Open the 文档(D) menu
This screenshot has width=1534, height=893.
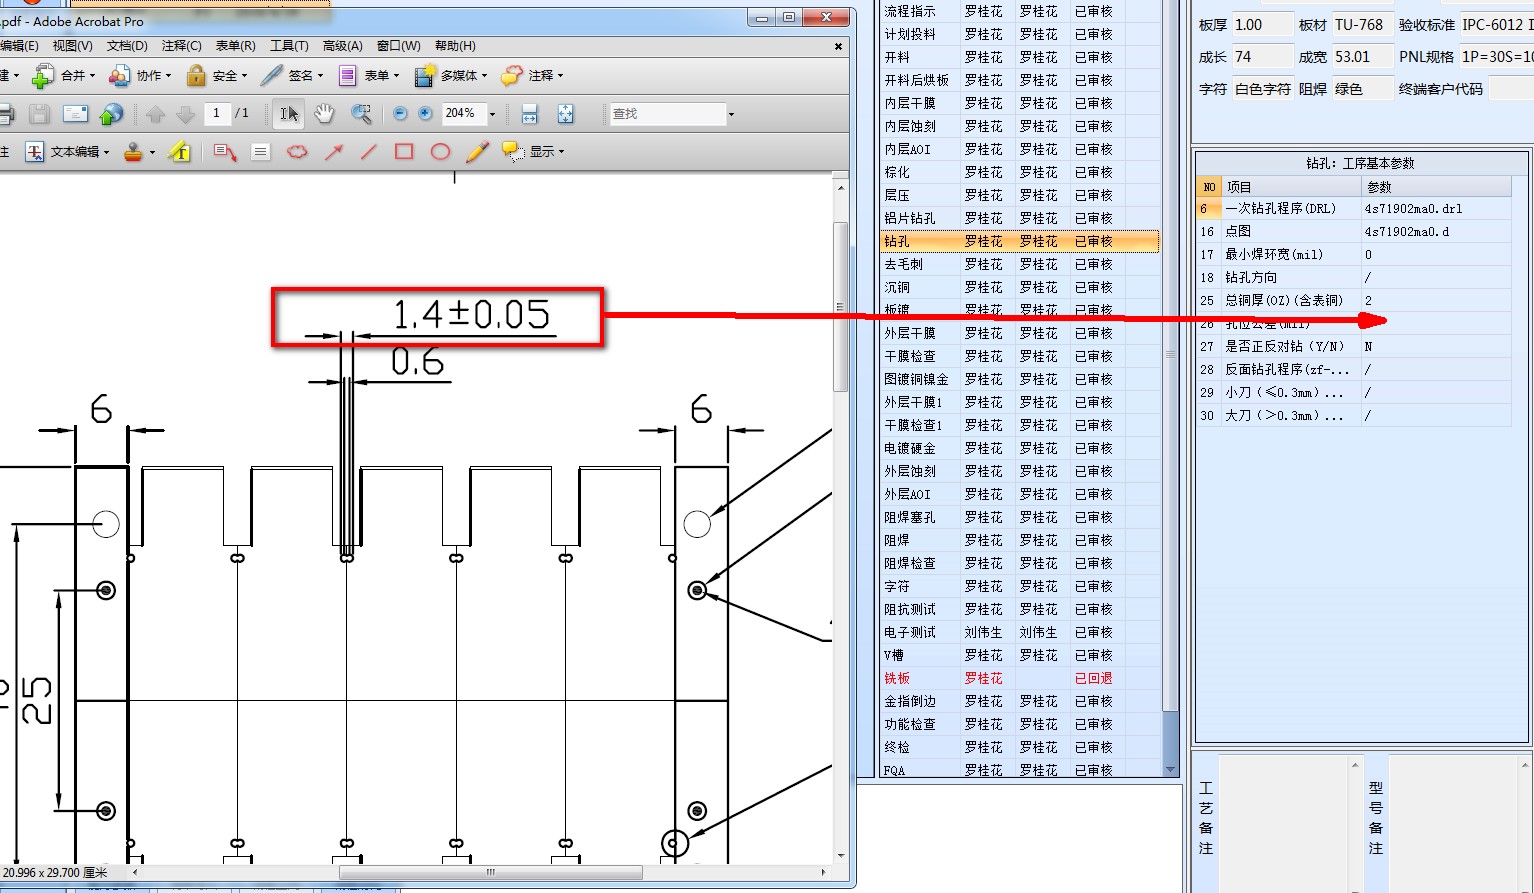(x=127, y=46)
